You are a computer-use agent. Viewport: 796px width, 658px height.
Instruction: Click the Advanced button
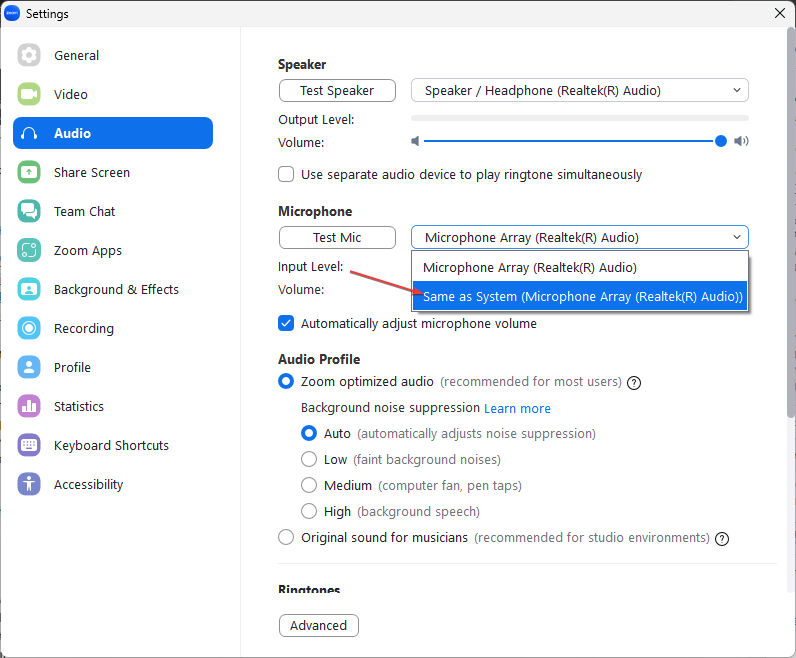(318, 625)
